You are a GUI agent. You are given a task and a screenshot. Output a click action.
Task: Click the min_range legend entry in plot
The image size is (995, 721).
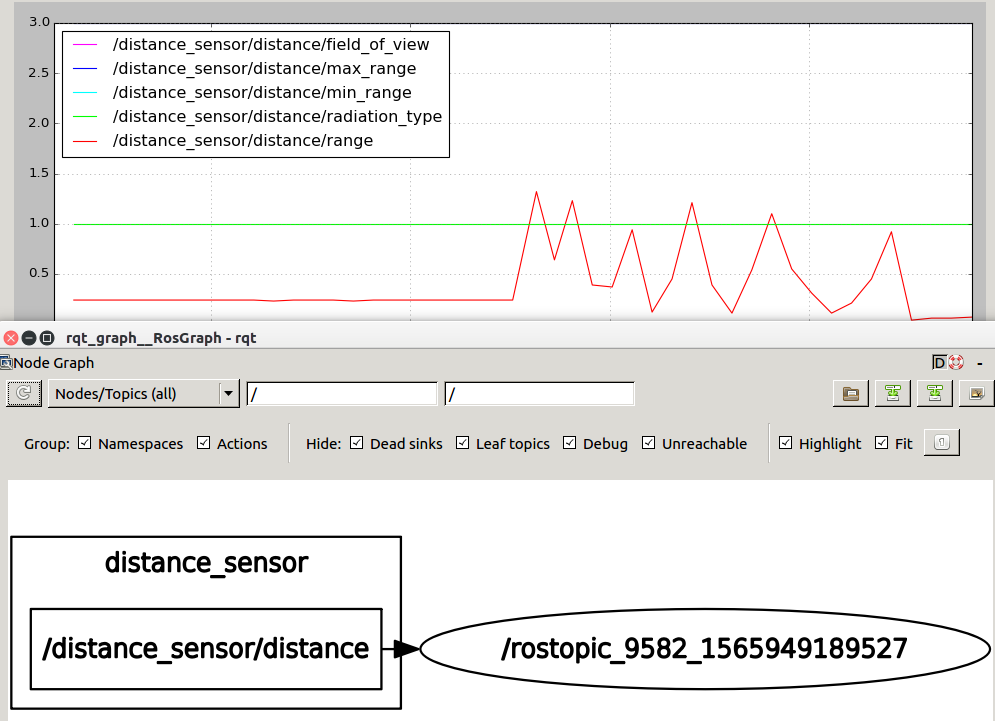click(x=262, y=93)
